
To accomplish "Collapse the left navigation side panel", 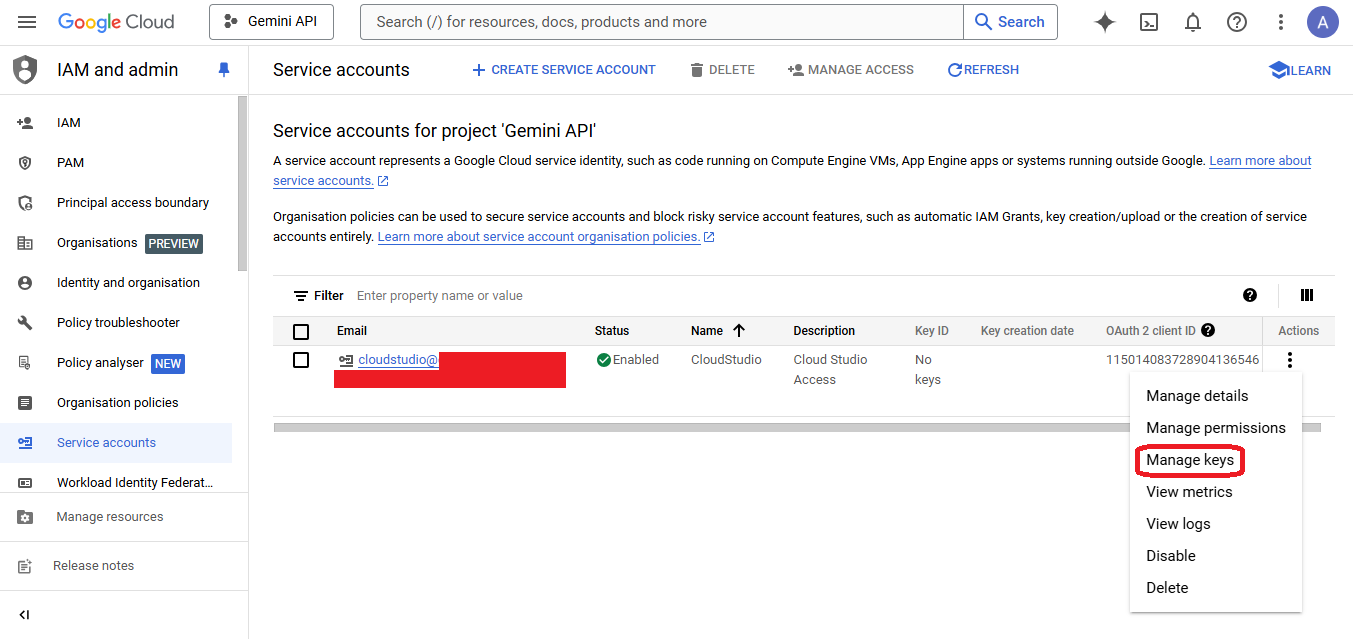I will tap(25, 614).
